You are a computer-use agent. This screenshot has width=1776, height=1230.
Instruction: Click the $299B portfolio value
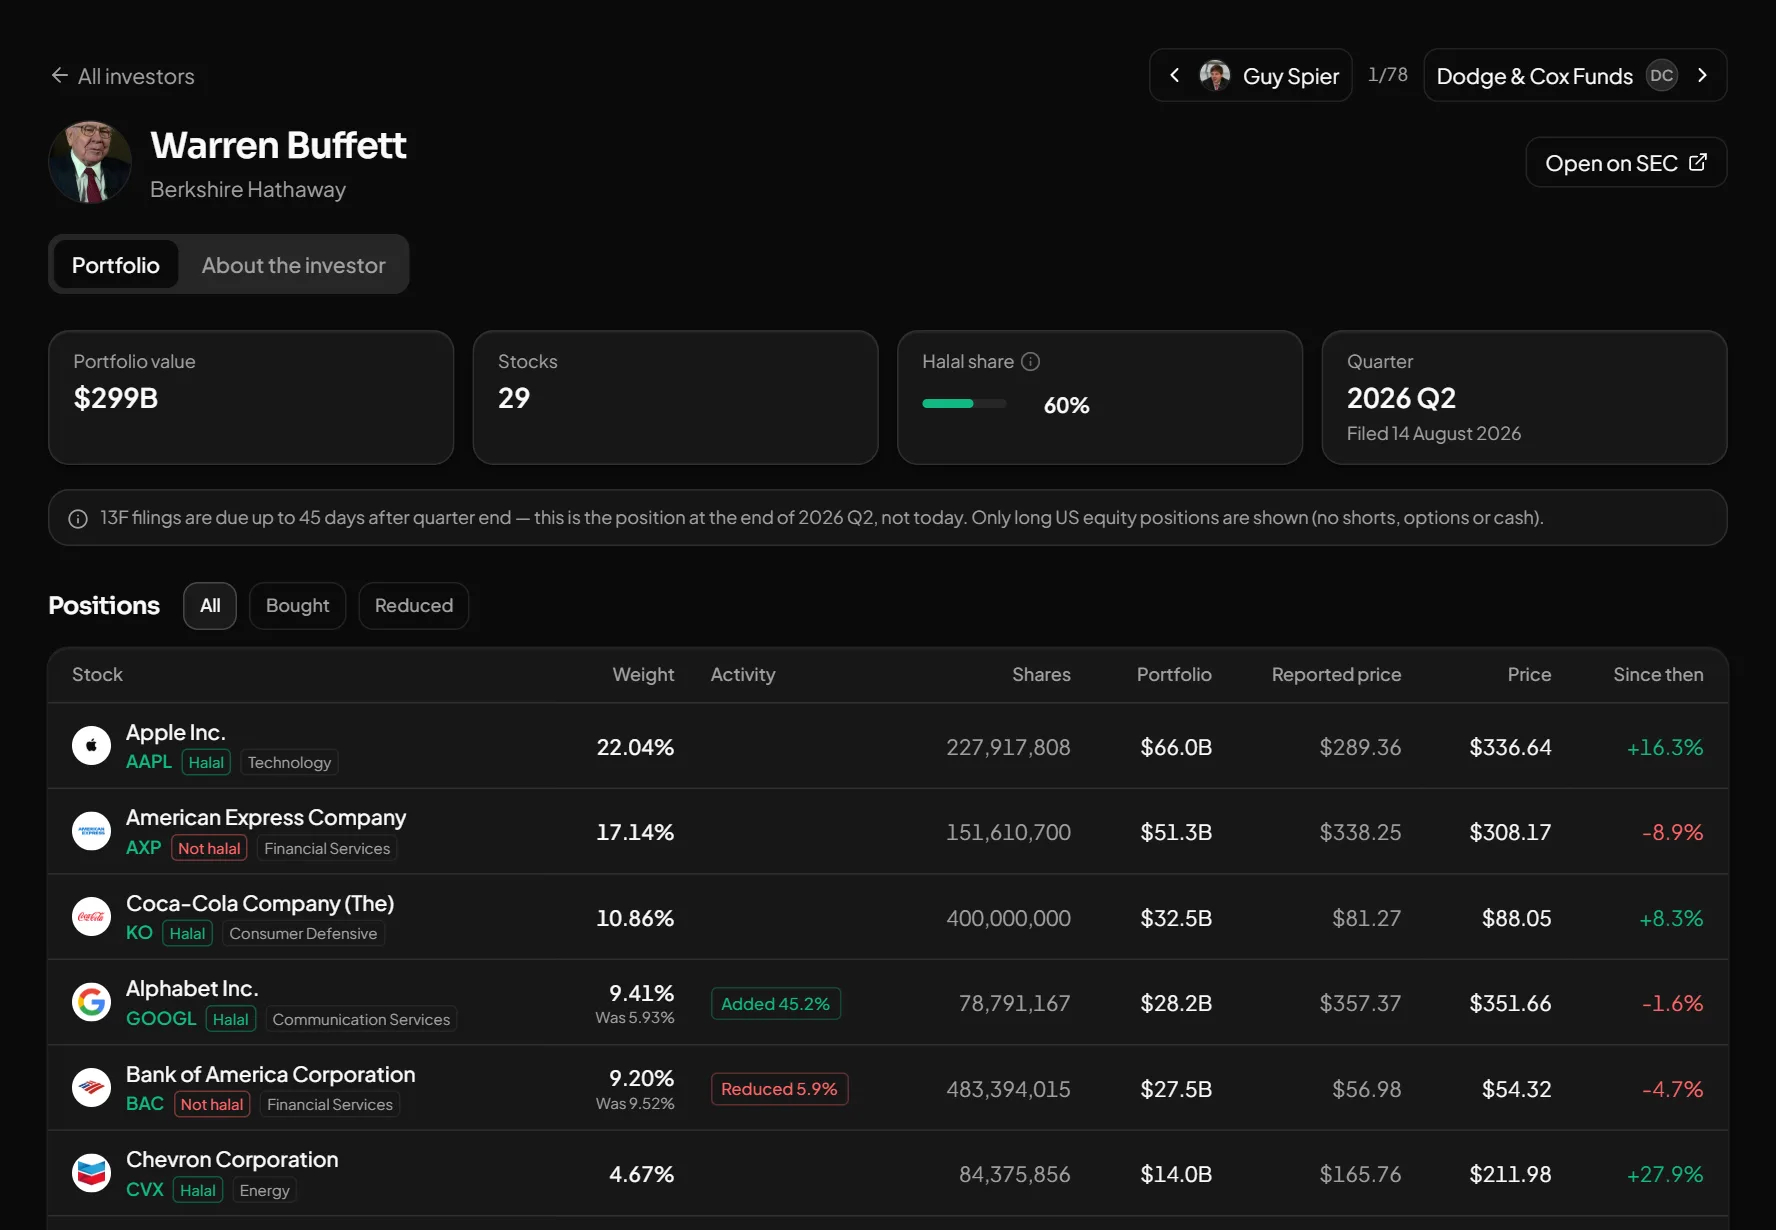point(116,398)
